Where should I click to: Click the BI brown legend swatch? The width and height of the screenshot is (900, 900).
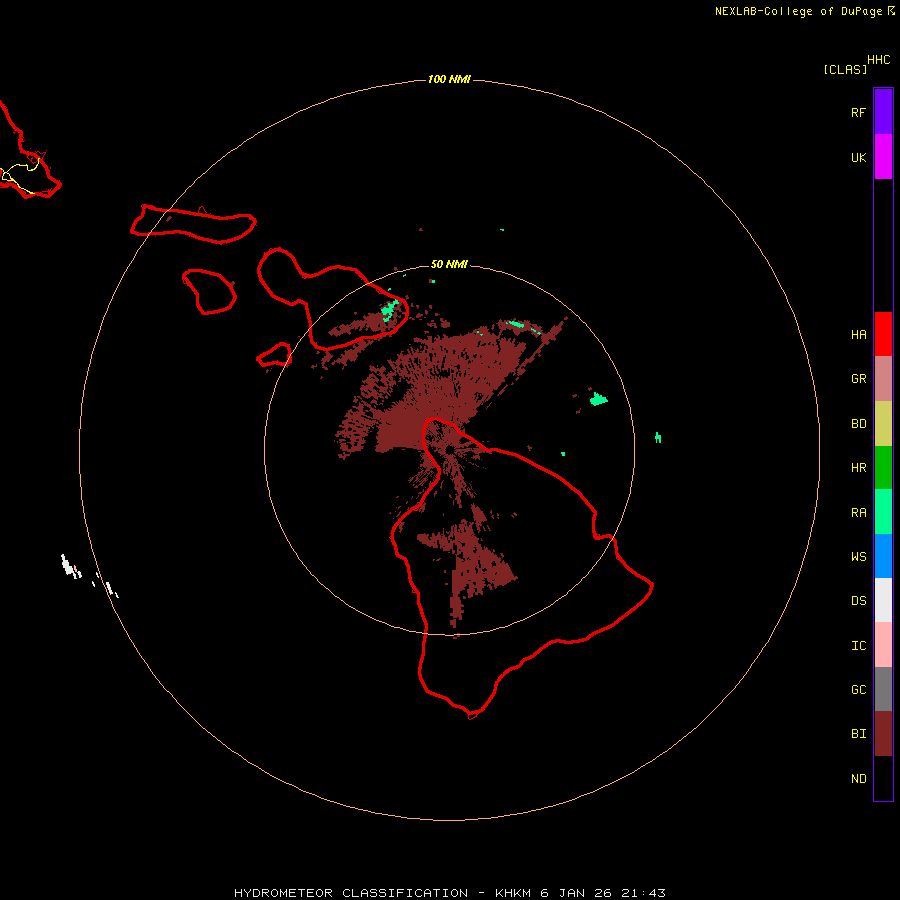883,734
